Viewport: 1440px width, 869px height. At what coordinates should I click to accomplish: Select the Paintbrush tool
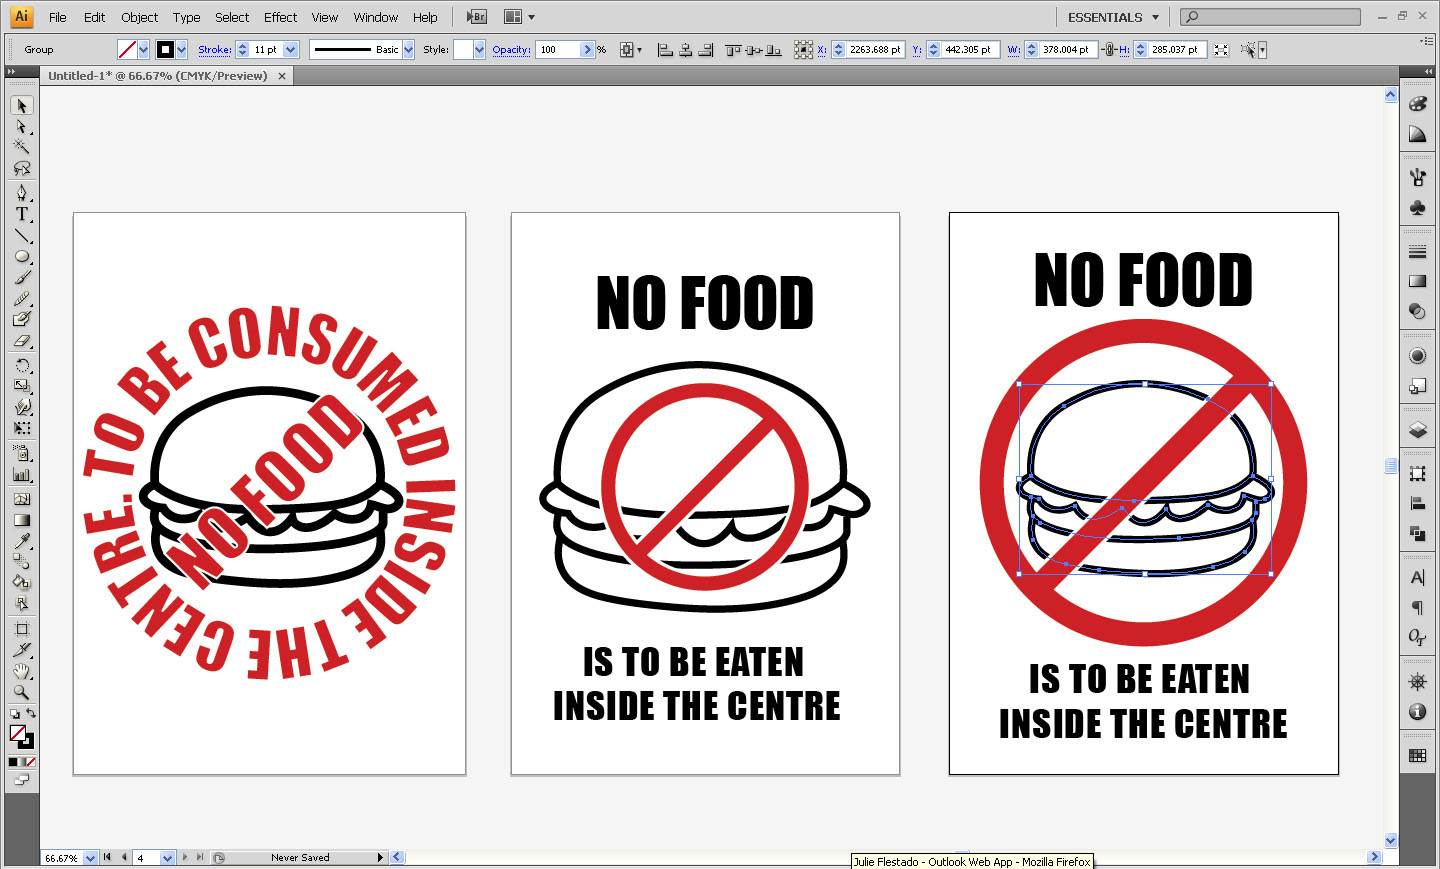22,278
